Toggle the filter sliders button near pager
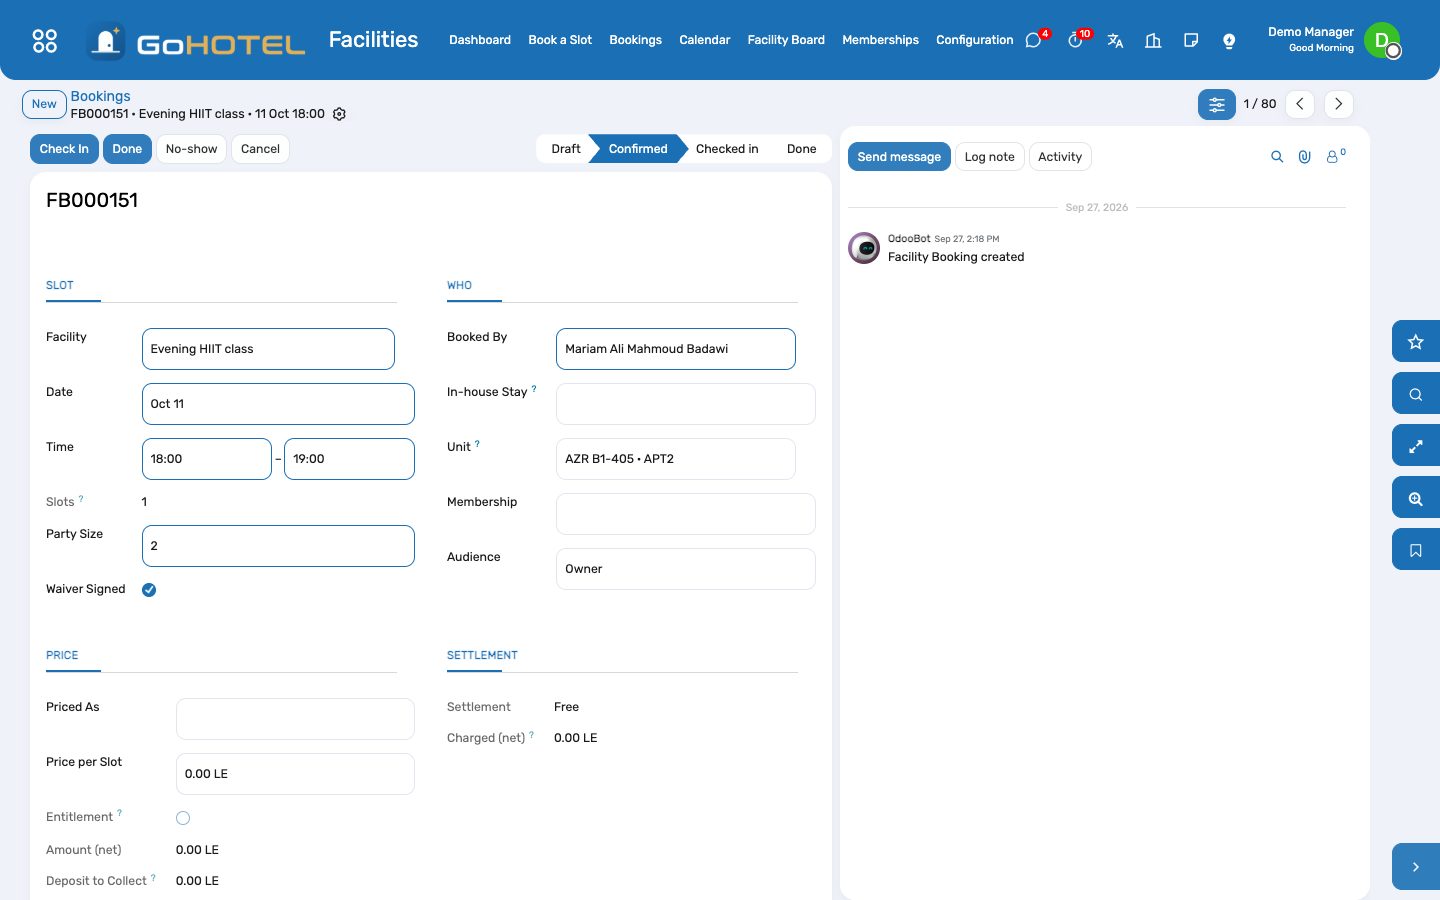Image resolution: width=1440 pixels, height=900 pixels. click(1217, 104)
